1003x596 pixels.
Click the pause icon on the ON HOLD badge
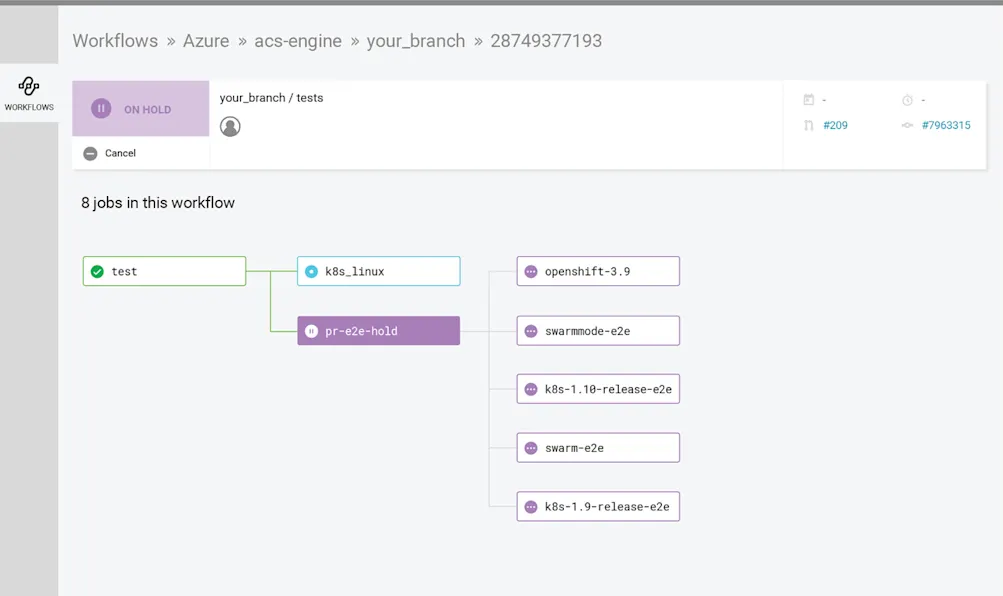(x=100, y=108)
